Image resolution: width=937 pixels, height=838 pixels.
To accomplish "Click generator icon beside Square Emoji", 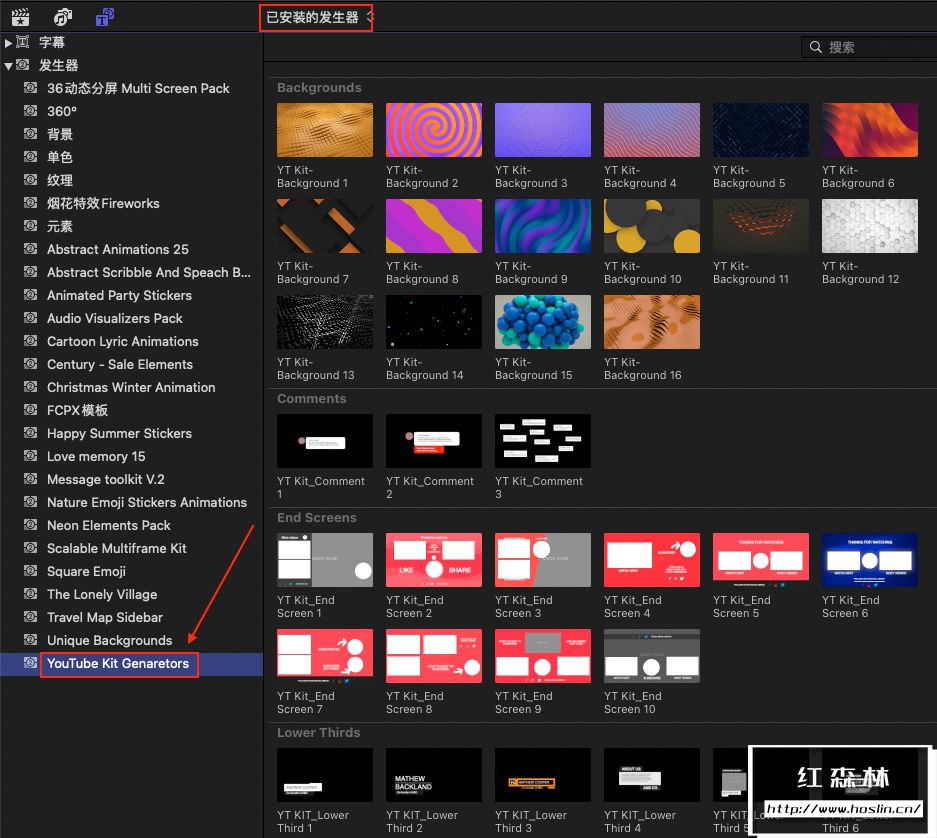I will point(30,571).
